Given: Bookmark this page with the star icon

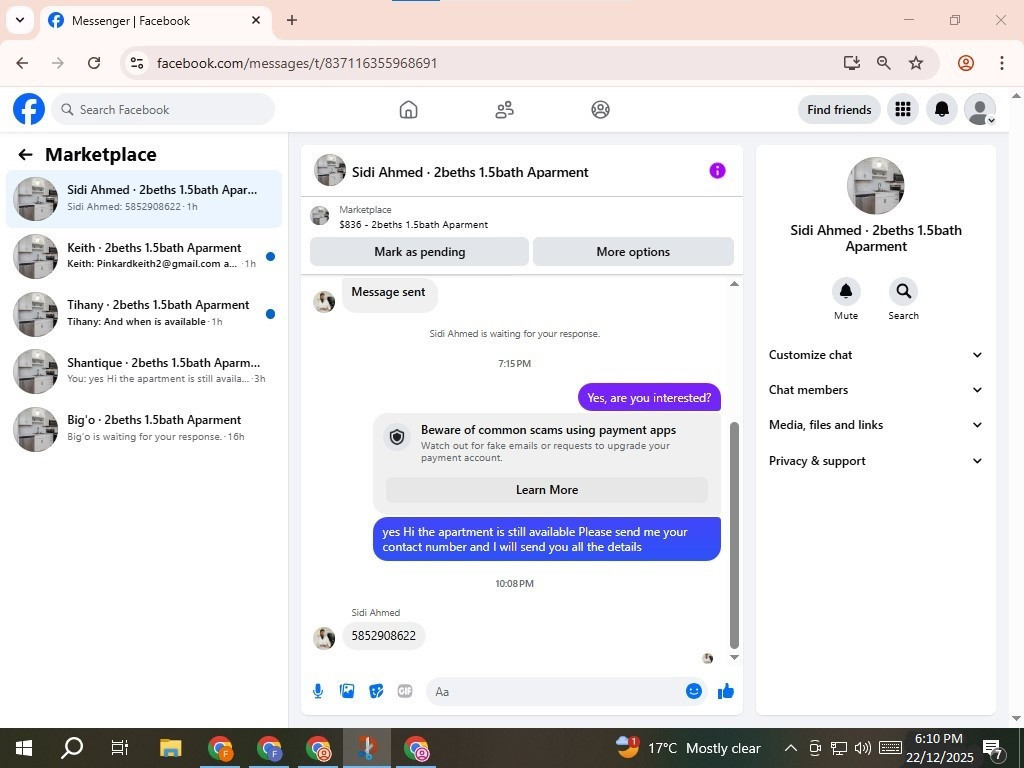Looking at the screenshot, I should coord(916,63).
